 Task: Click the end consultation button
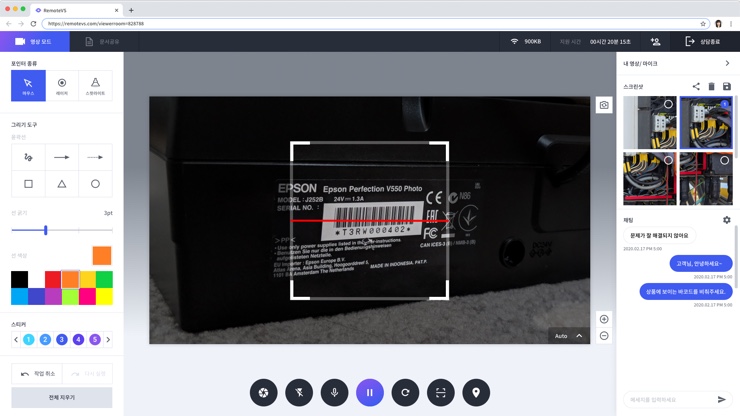(703, 42)
